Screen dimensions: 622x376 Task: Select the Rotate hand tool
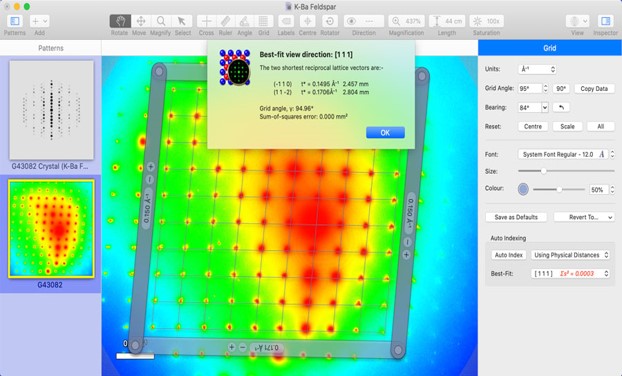click(x=120, y=21)
